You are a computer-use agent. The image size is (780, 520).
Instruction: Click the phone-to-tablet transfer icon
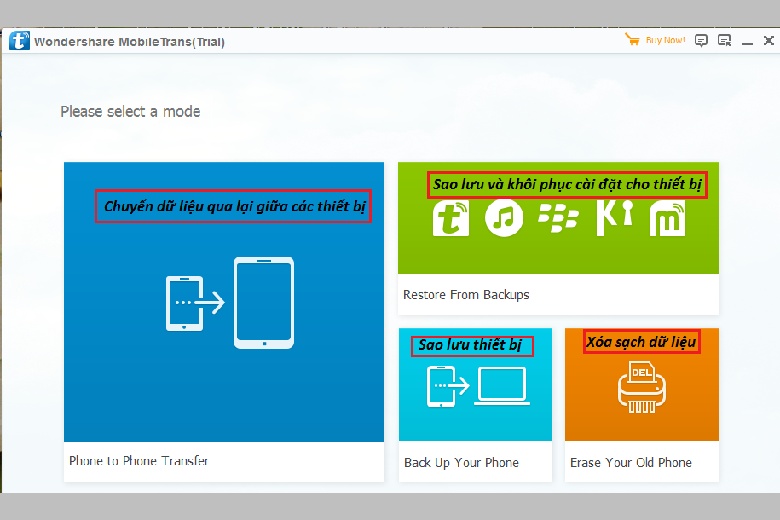(230, 303)
